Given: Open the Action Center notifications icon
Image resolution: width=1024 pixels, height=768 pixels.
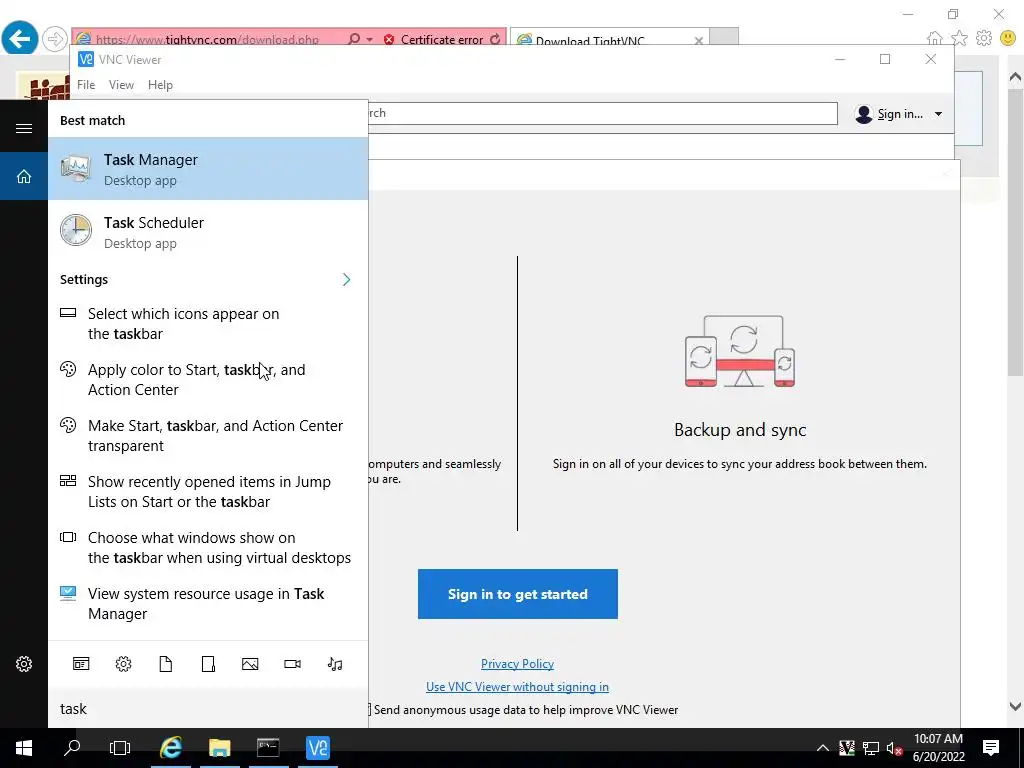Looking at the screenshot, I should 991,748.
